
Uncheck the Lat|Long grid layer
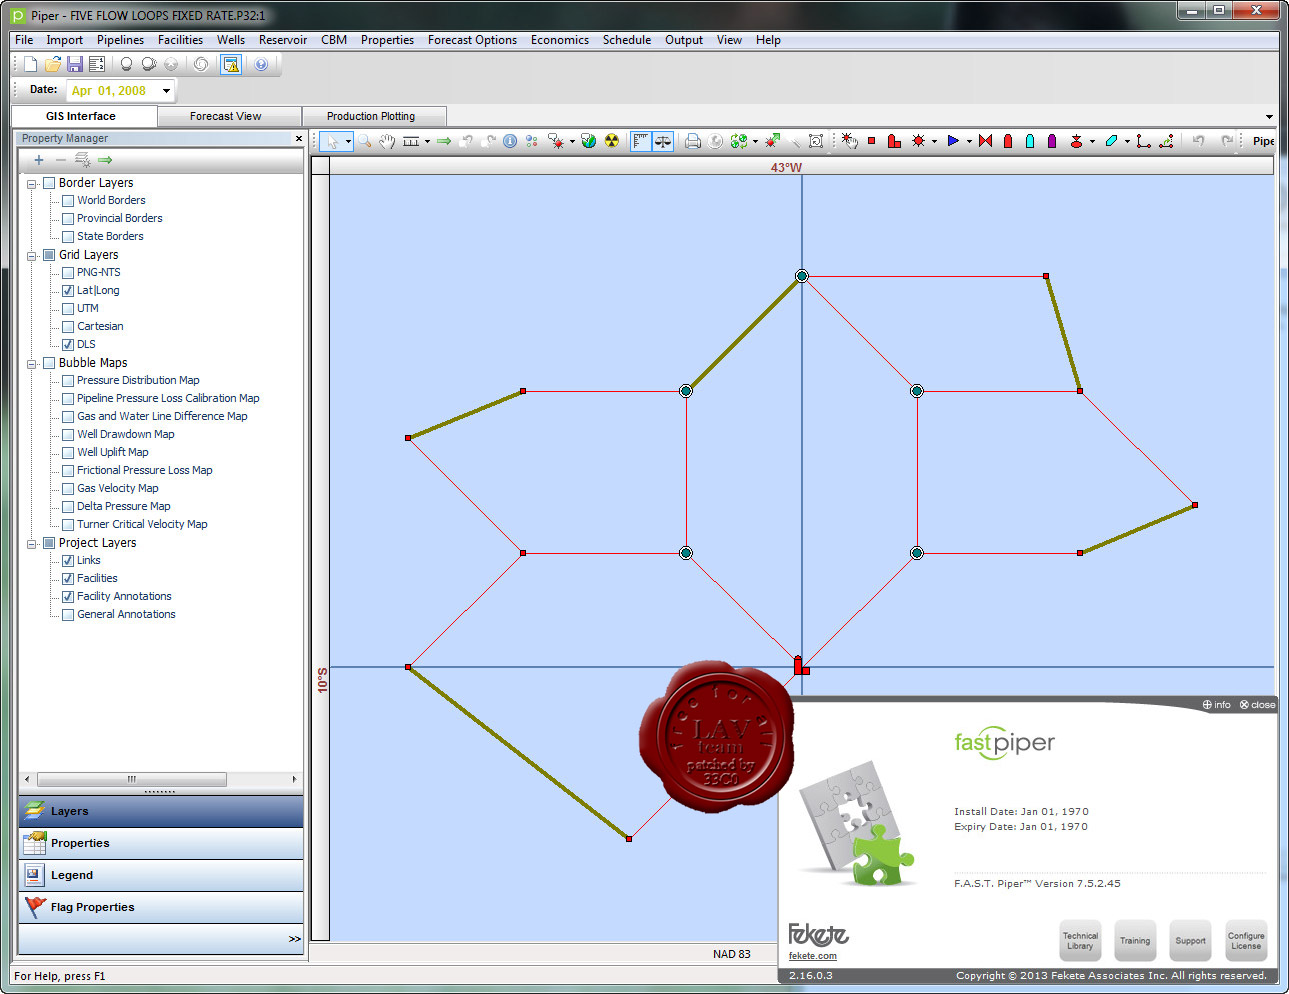coord(68,291)
